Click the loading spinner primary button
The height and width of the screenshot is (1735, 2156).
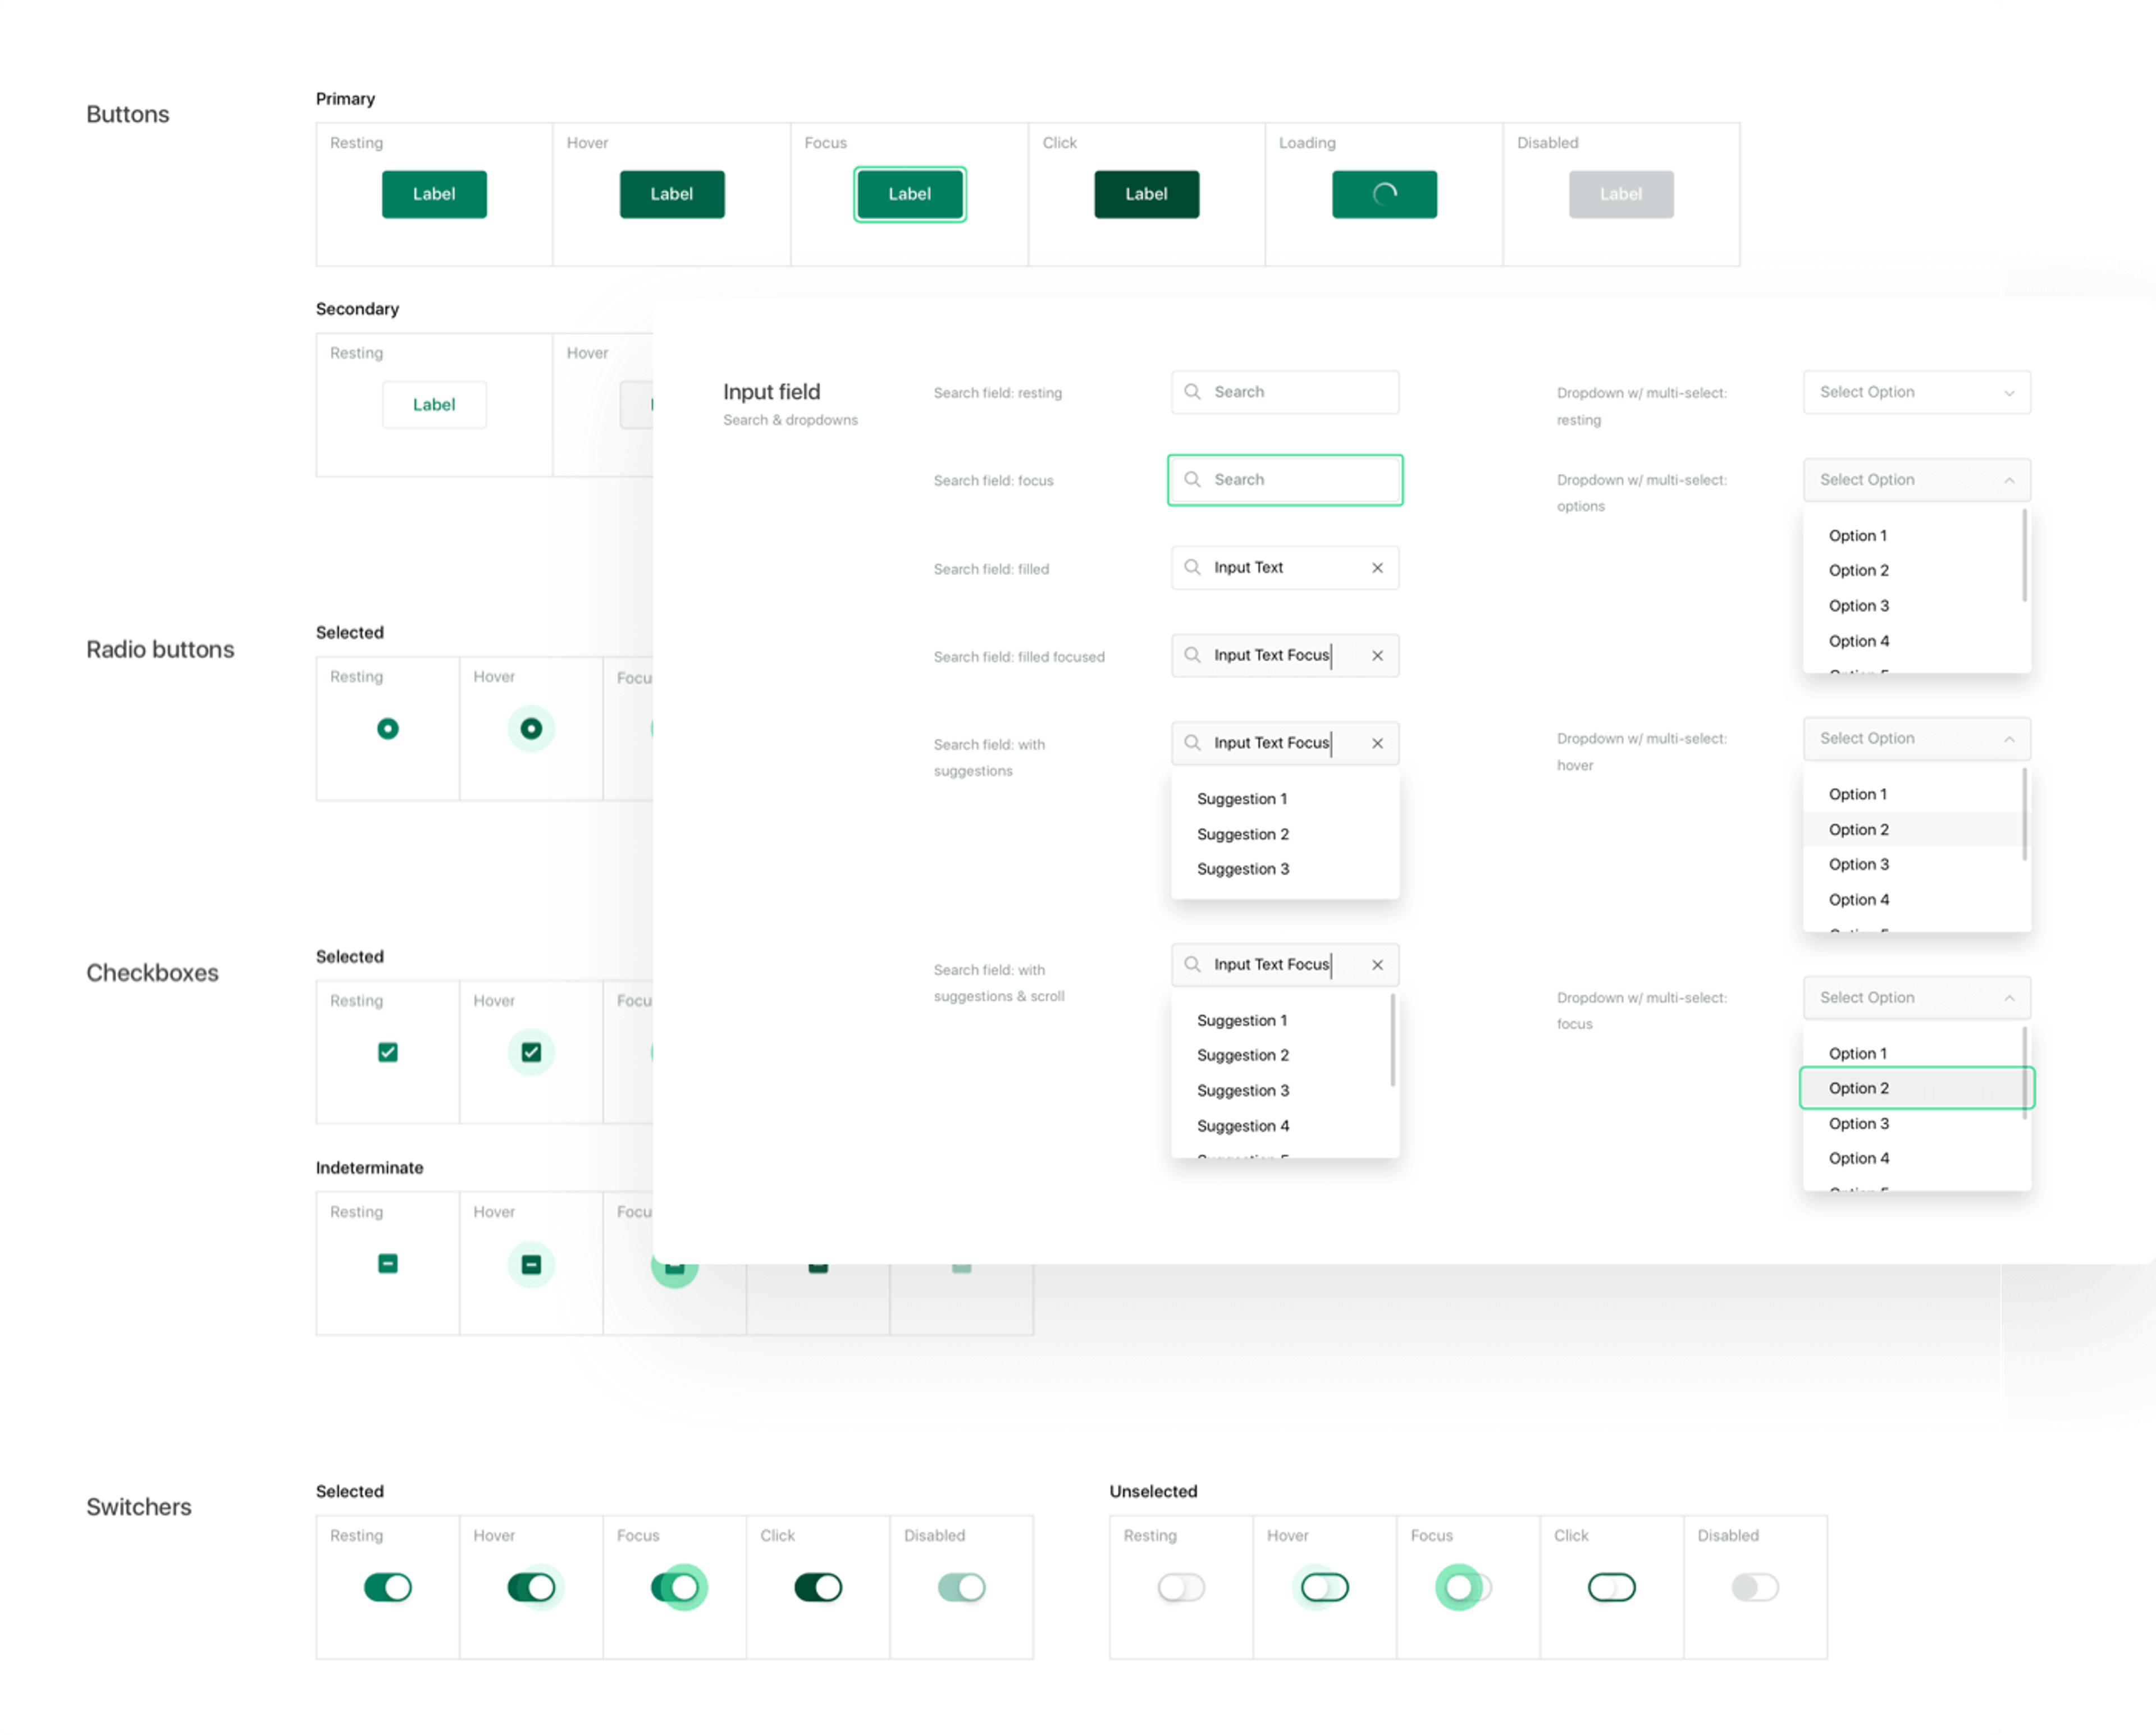[1384, 194]
